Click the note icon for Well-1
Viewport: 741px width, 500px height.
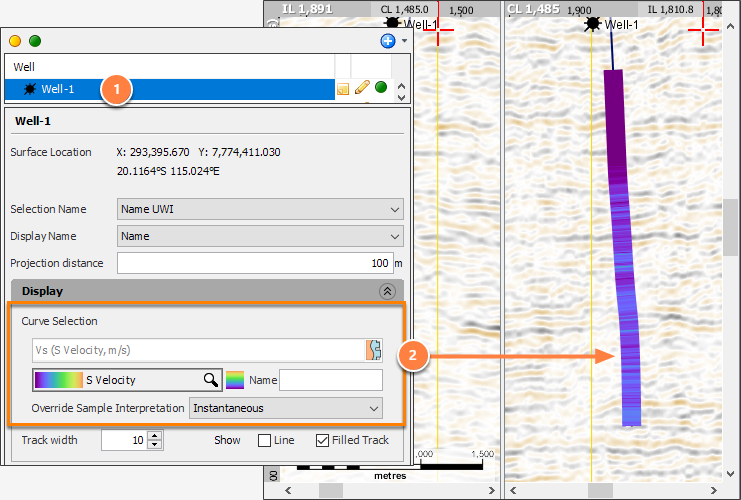pos(343,88)
